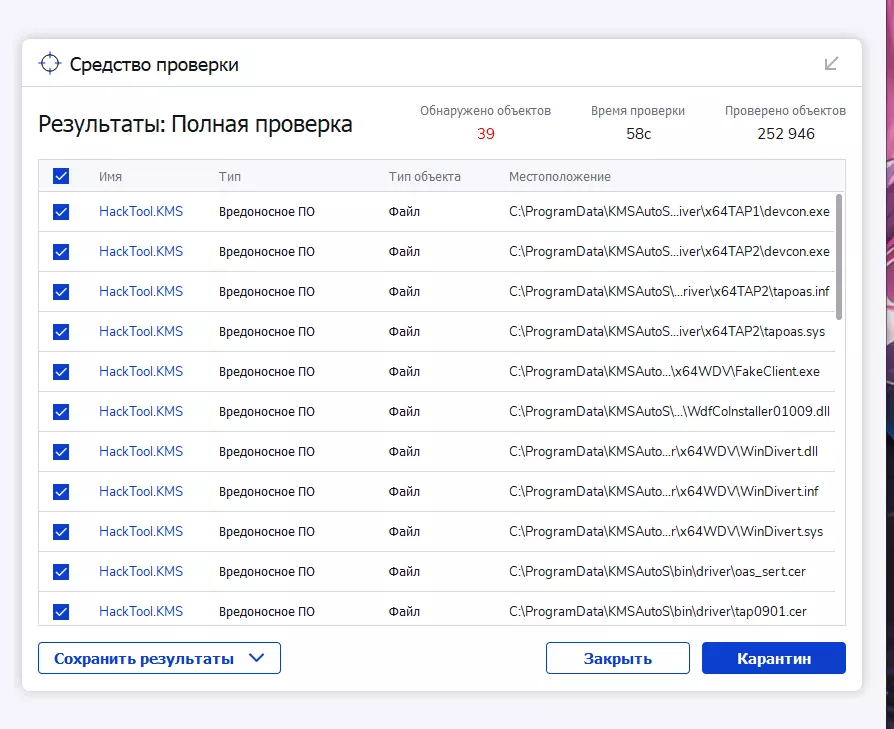Click the crosshair scan tool icon
Viewport: 894px width, 729px height.
point(50,63)
